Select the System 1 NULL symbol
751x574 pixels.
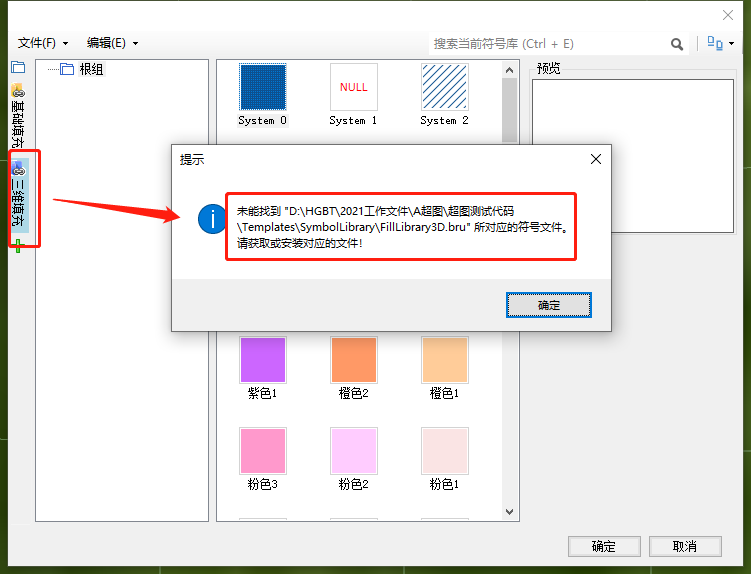353,95
